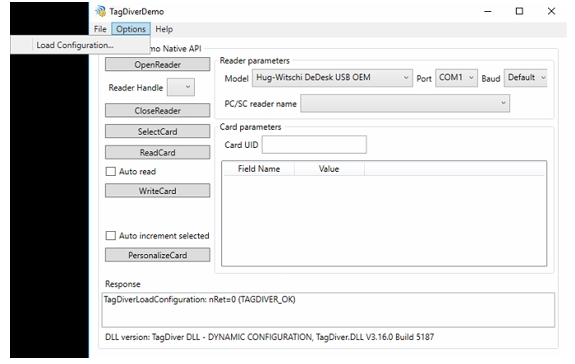The height and width of the screenshot is (364, 575).
Task: Enable the Auto read checkbox
Action: point(111,171)
